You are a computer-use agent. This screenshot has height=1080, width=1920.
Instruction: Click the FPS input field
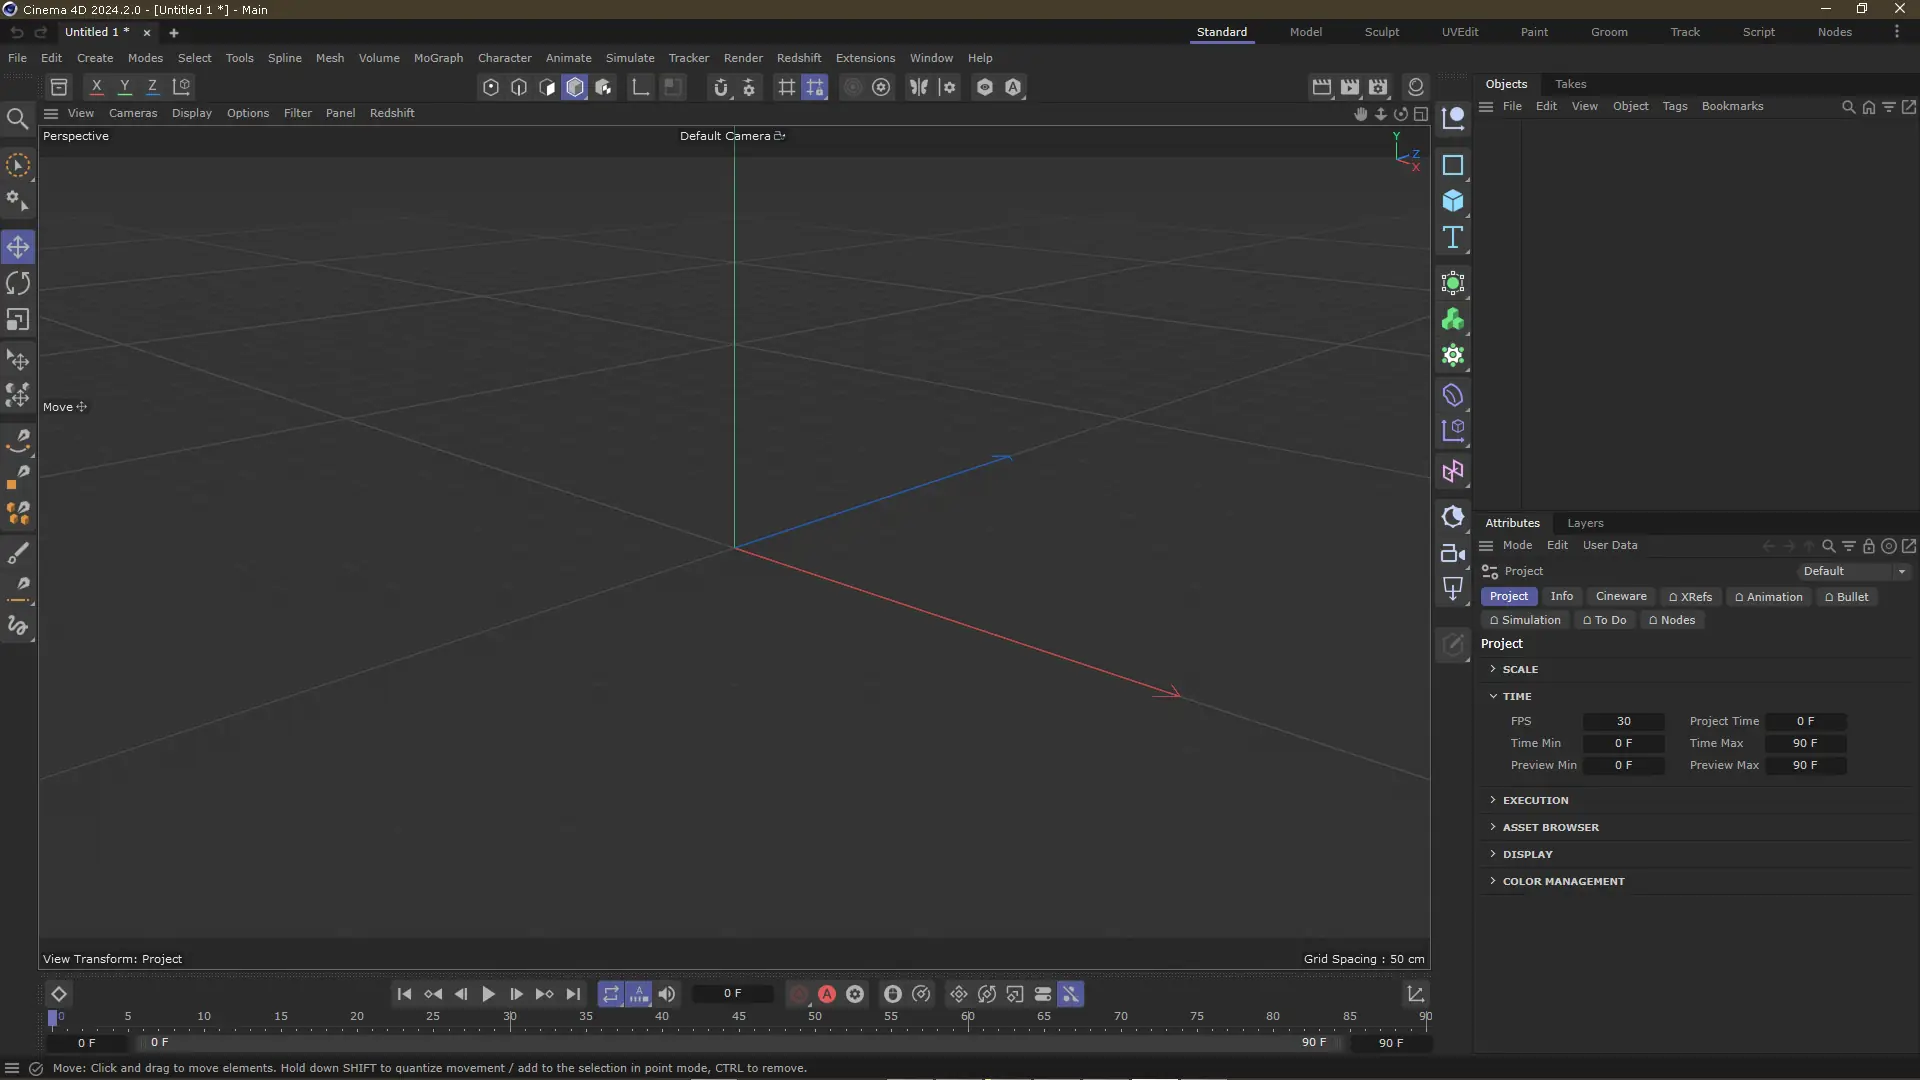1623,721
